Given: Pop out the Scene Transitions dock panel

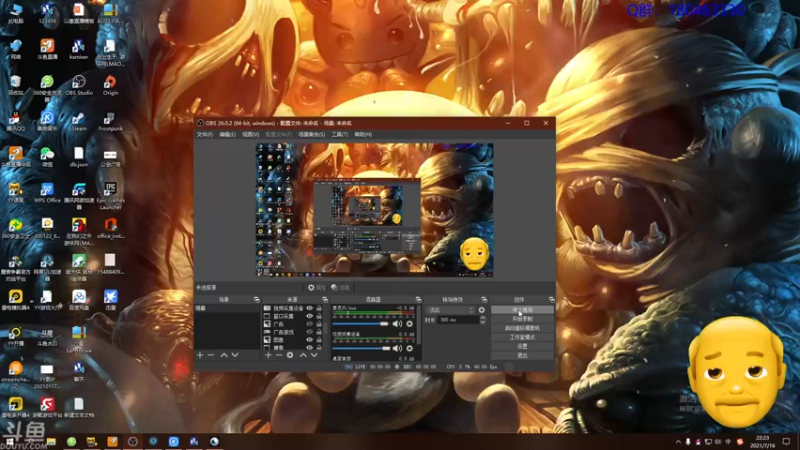Looking at the screenshot, I should click(x=484, y=299).
